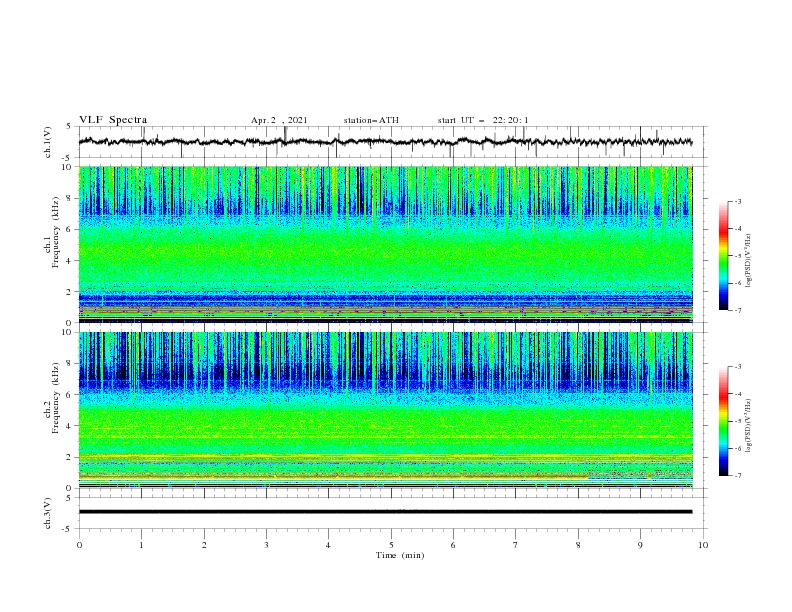This screenshot has width=792, height=612.
Task: Click the 'station=ATH' header label
Action: click(x=371, y=120)
